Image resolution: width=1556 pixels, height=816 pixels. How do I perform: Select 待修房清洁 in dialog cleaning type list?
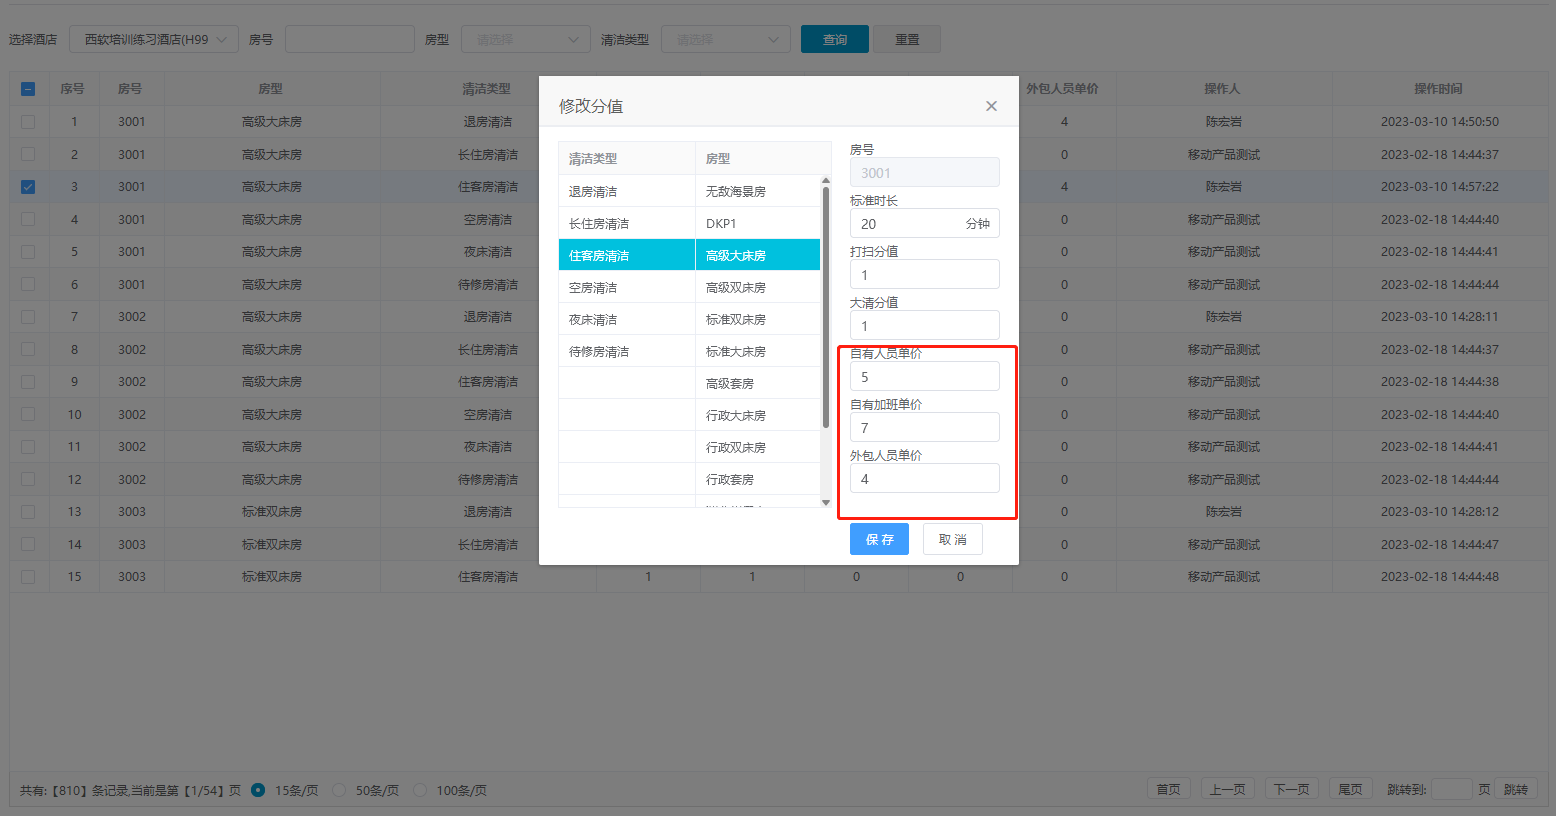(627, 351)
